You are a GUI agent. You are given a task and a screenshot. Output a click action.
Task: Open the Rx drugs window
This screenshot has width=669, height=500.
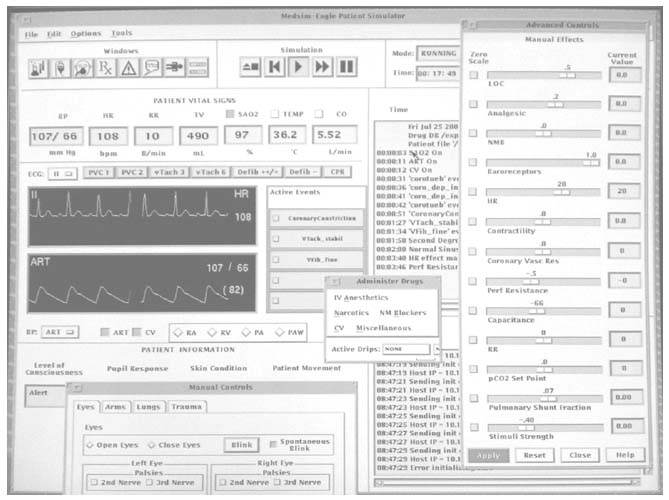click(105, 68)
